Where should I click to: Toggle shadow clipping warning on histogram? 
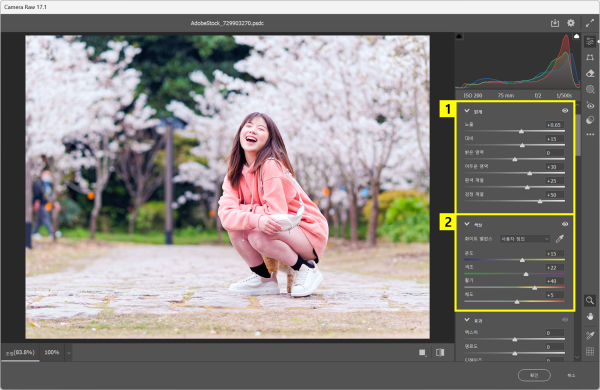459,36
